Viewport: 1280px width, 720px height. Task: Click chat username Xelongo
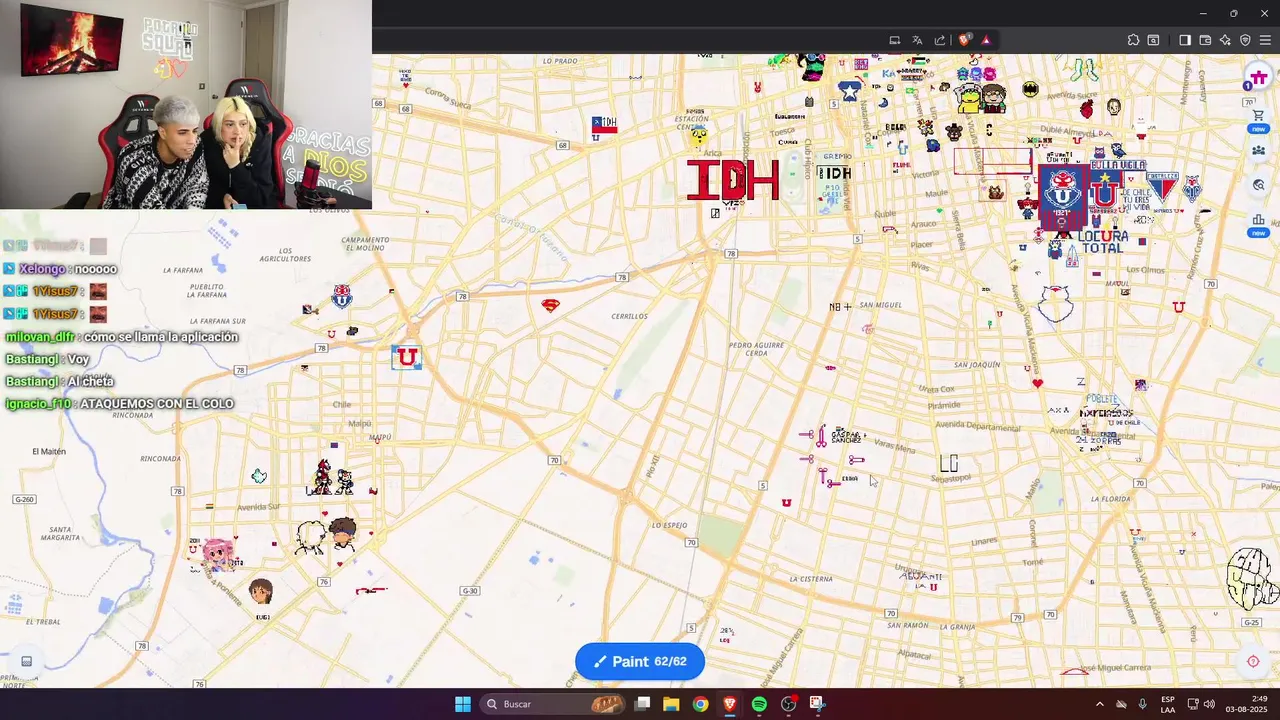[41, 269]
